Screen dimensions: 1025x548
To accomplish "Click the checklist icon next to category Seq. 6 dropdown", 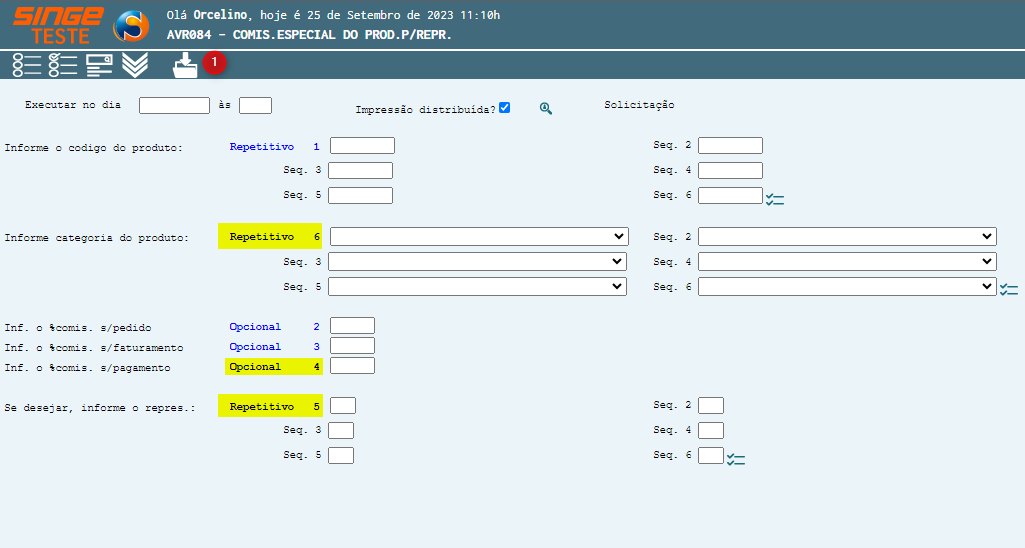I will [x=1010, y=289].
